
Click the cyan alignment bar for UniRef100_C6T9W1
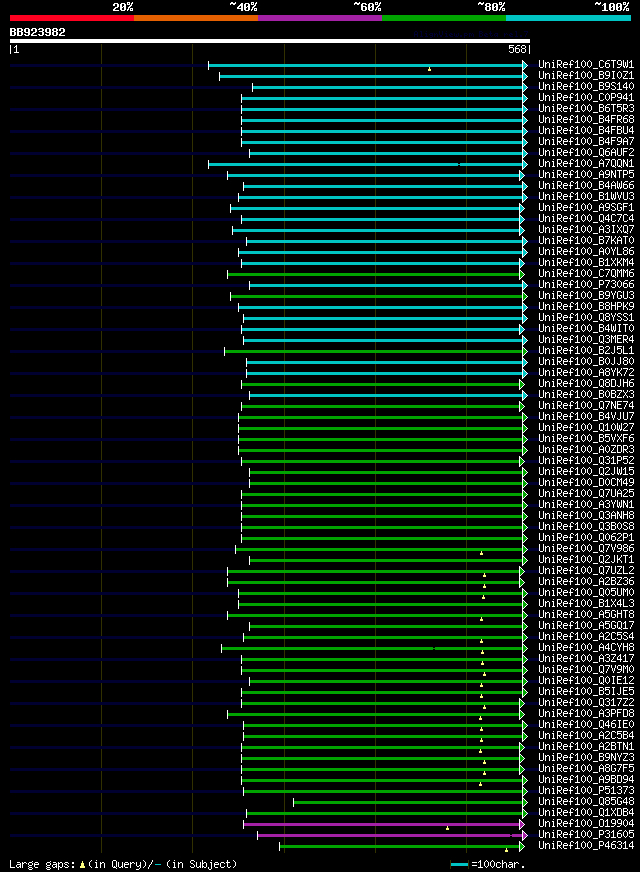tap(368, 66)
